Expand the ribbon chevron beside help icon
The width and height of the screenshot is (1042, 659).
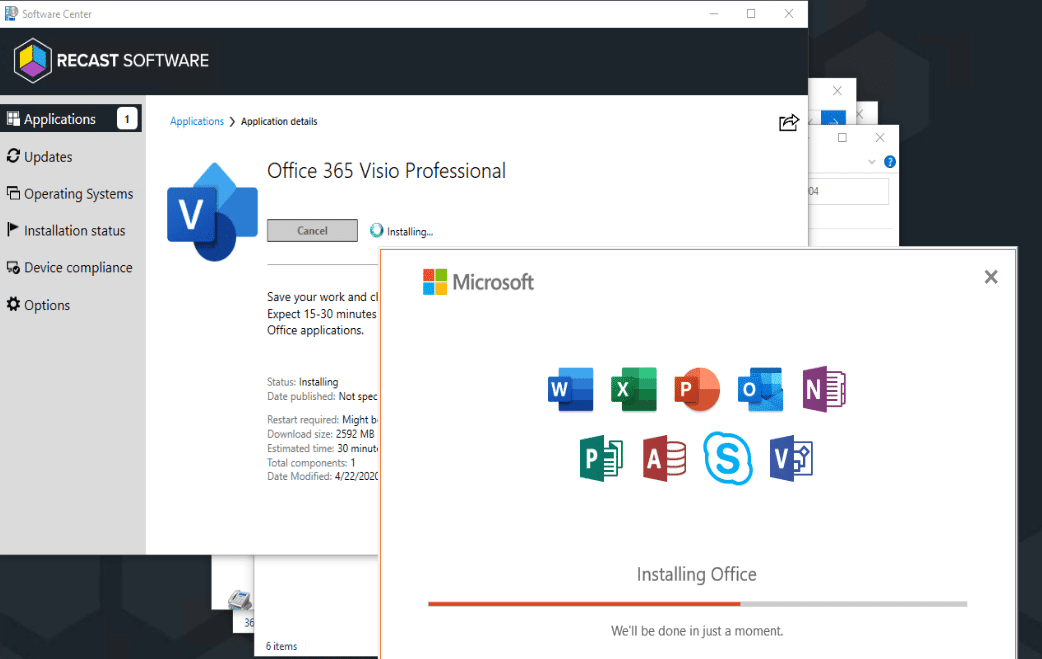click(x=872, y=162)
